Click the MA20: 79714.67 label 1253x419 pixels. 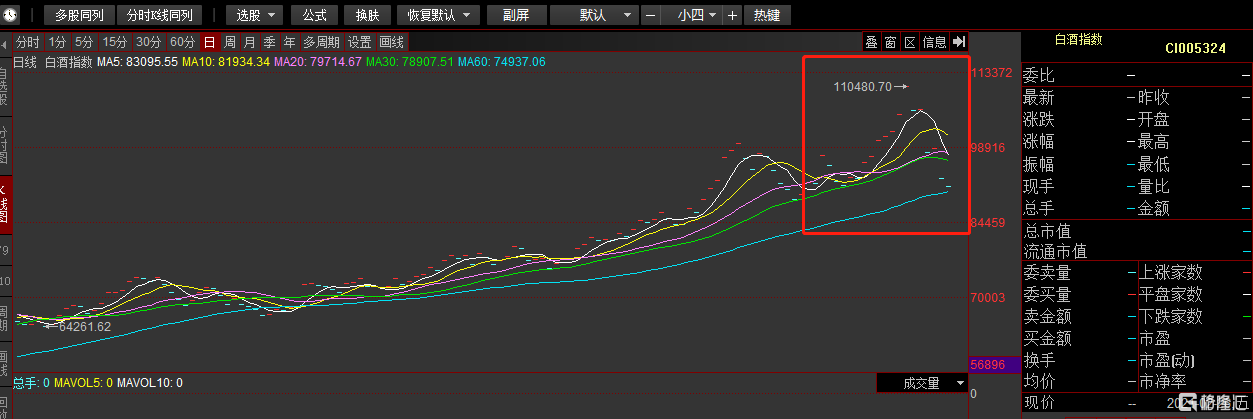tap(318, 62)
